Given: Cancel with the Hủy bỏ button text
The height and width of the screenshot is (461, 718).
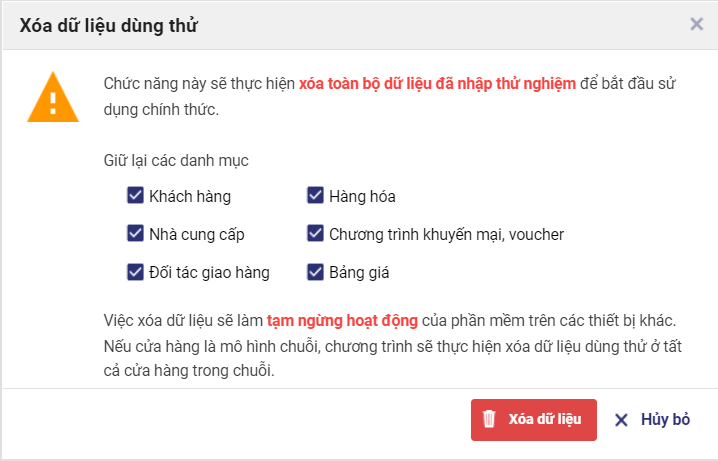Looking at the screenshot, I should (x=665, y=420).
